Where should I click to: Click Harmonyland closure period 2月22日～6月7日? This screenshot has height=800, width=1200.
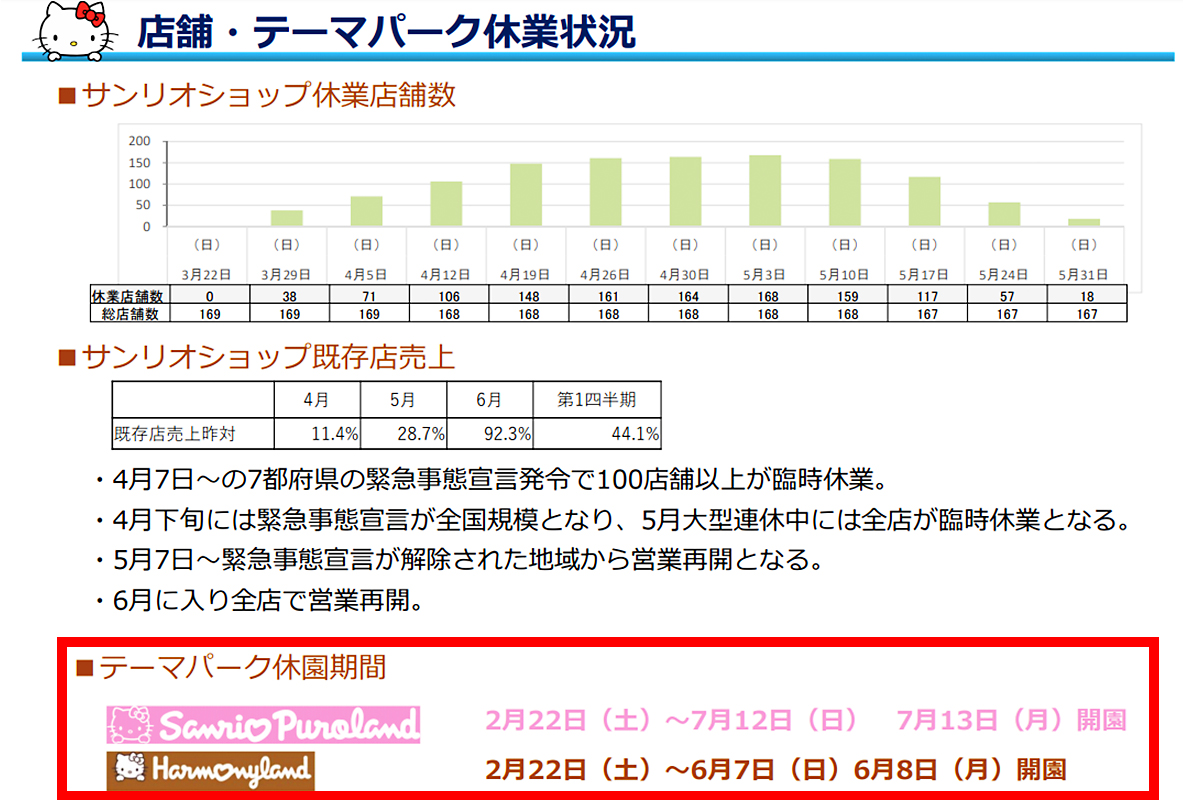(x=666, y=769)
